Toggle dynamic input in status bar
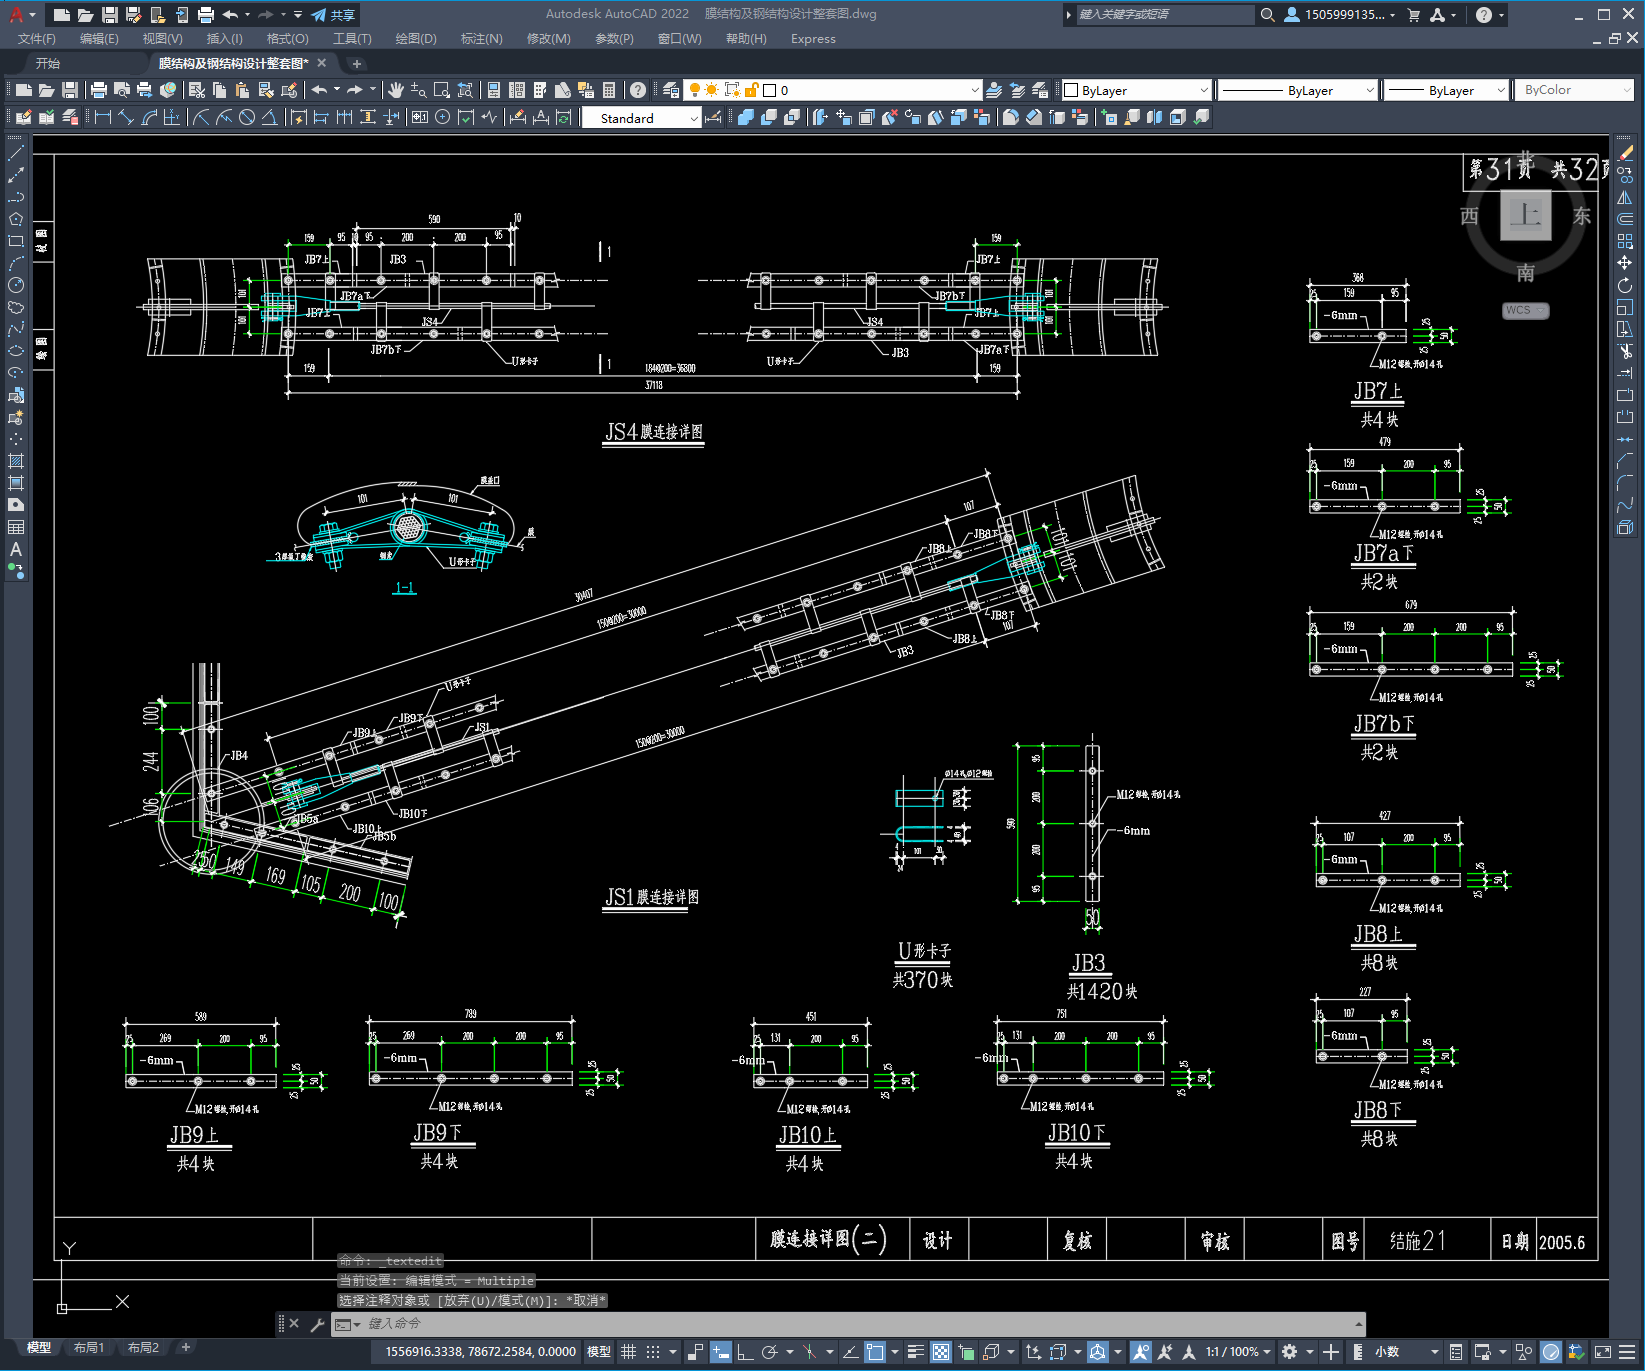 [721, 1352]
